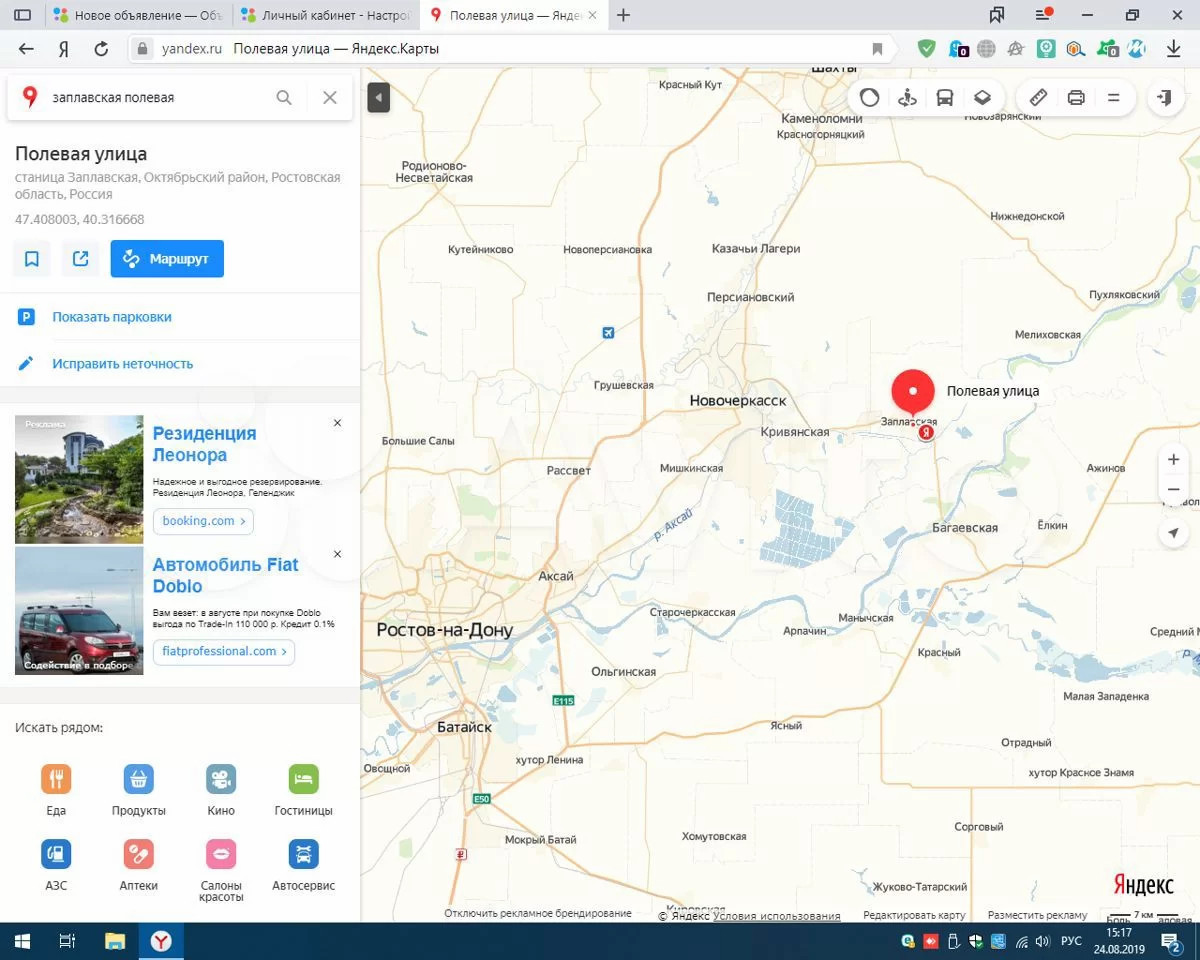Click 'Показать парковки' link

pos(112,317)
